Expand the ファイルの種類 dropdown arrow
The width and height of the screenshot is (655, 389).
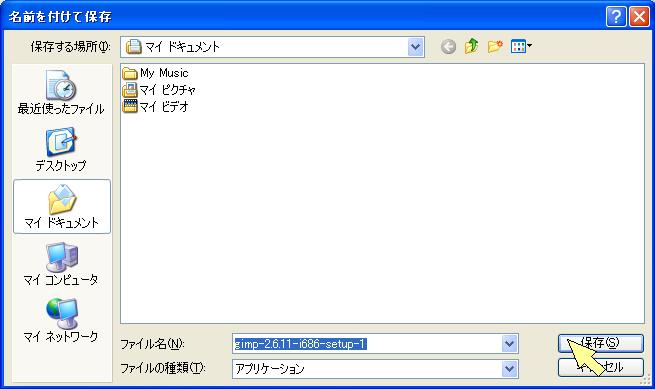[509, 369]
